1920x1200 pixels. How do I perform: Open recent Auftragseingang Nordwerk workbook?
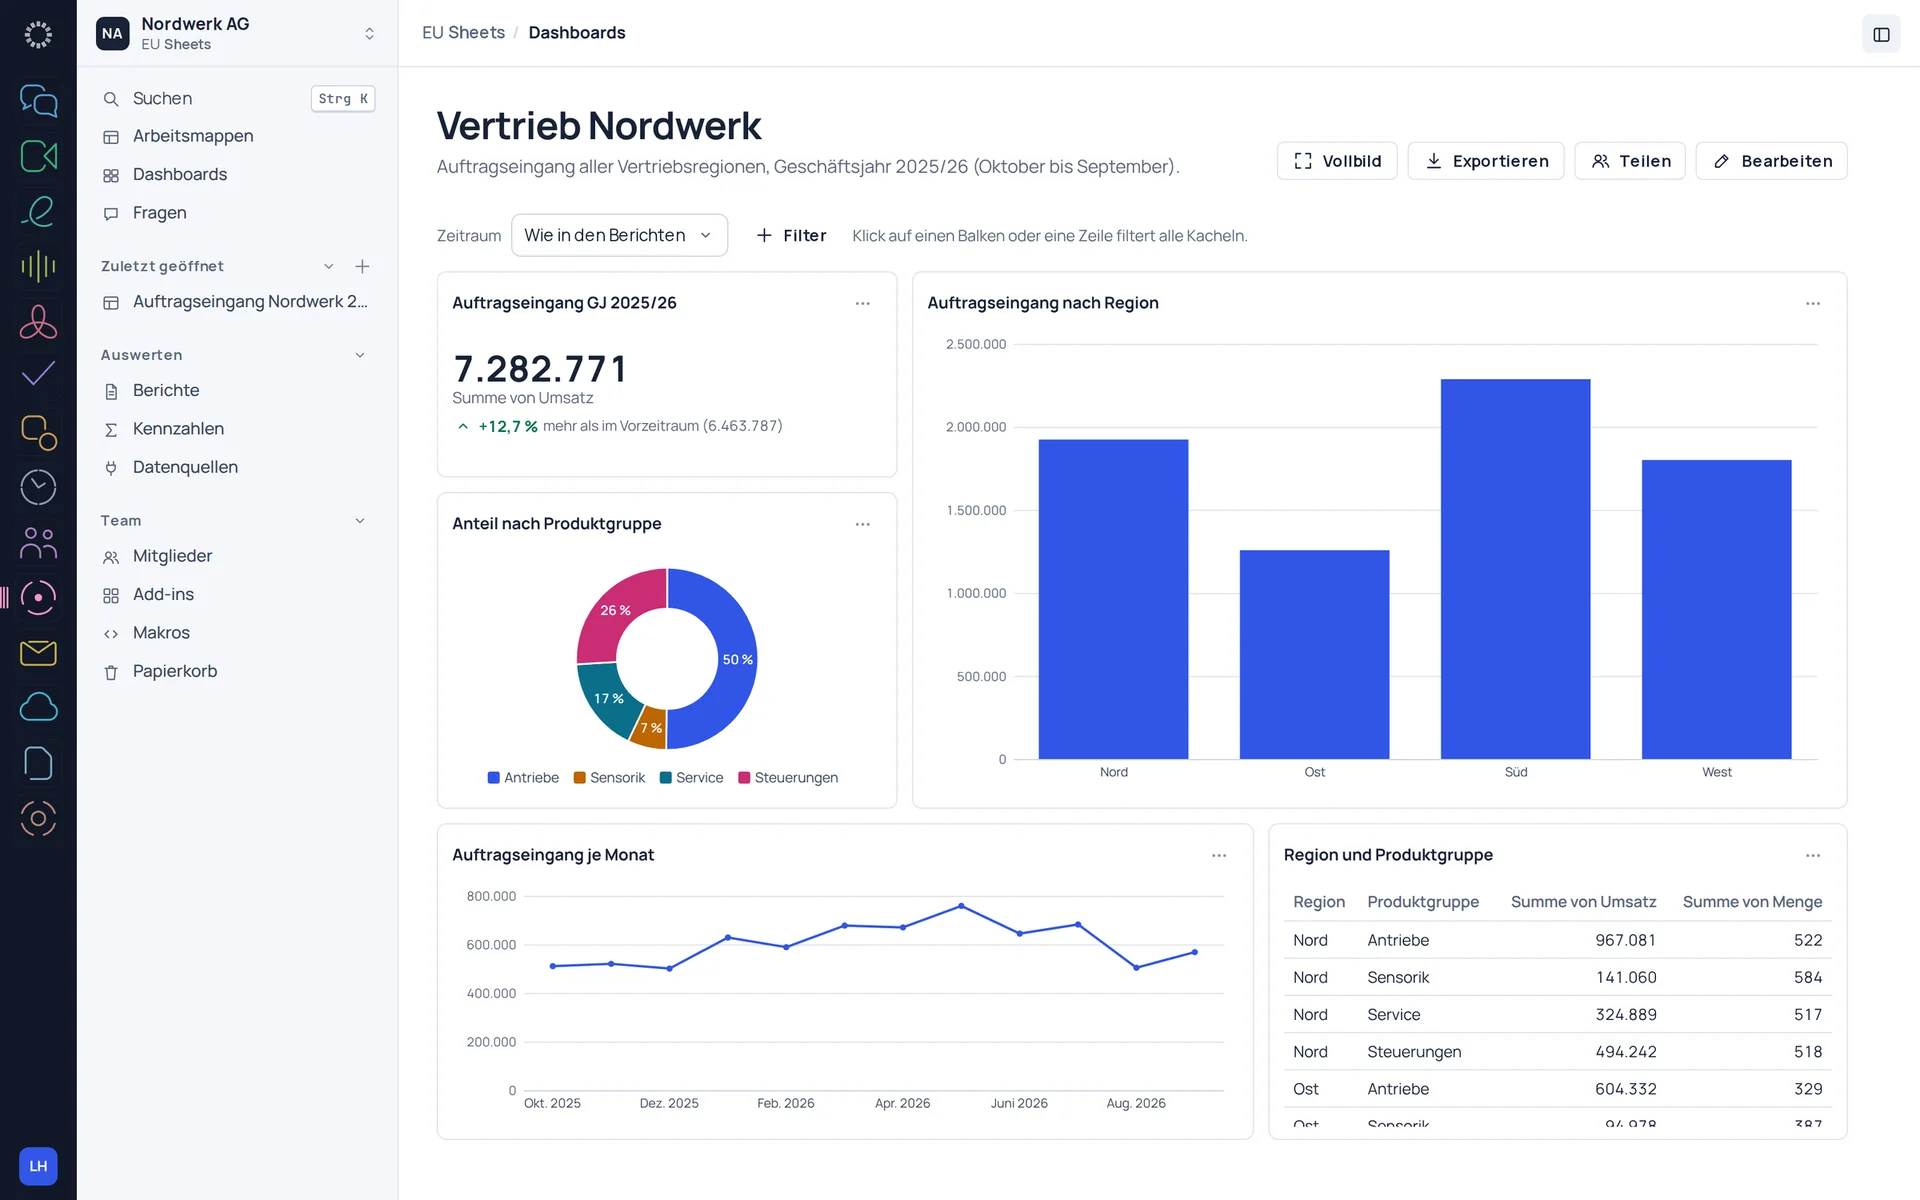(237, 302)
